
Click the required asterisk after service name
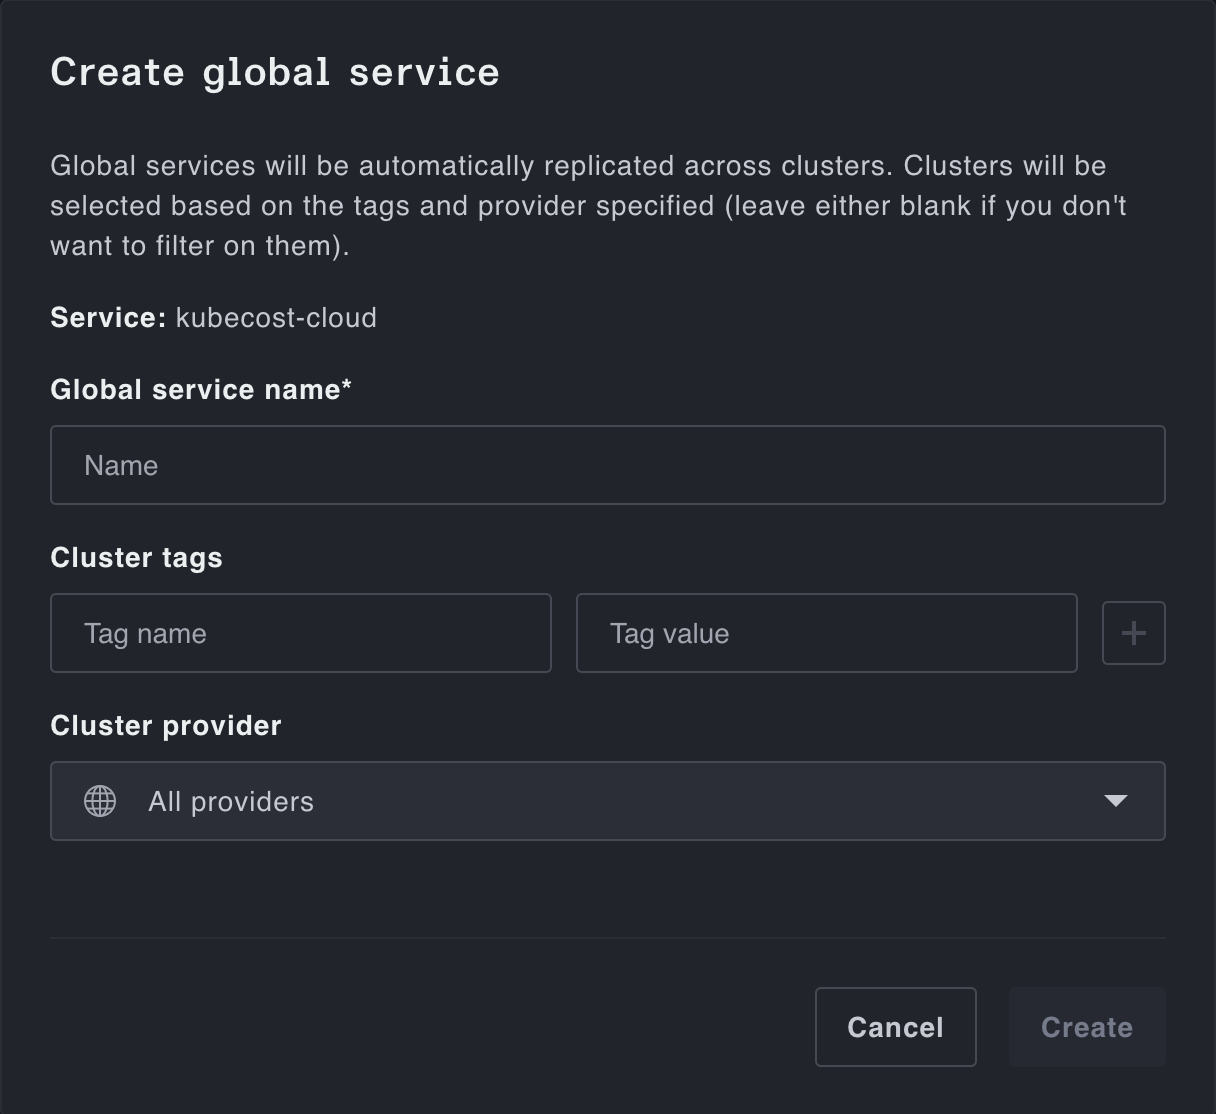coord(346,386)
